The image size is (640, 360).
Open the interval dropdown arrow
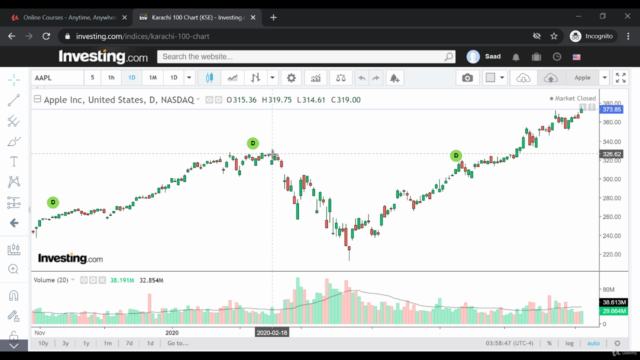(x=189, y=78)
